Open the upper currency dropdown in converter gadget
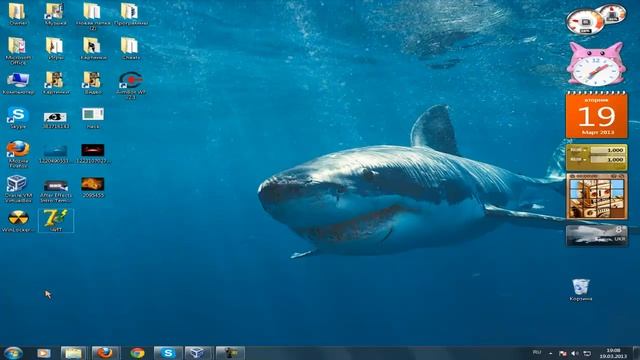 [x=578, y=150]
